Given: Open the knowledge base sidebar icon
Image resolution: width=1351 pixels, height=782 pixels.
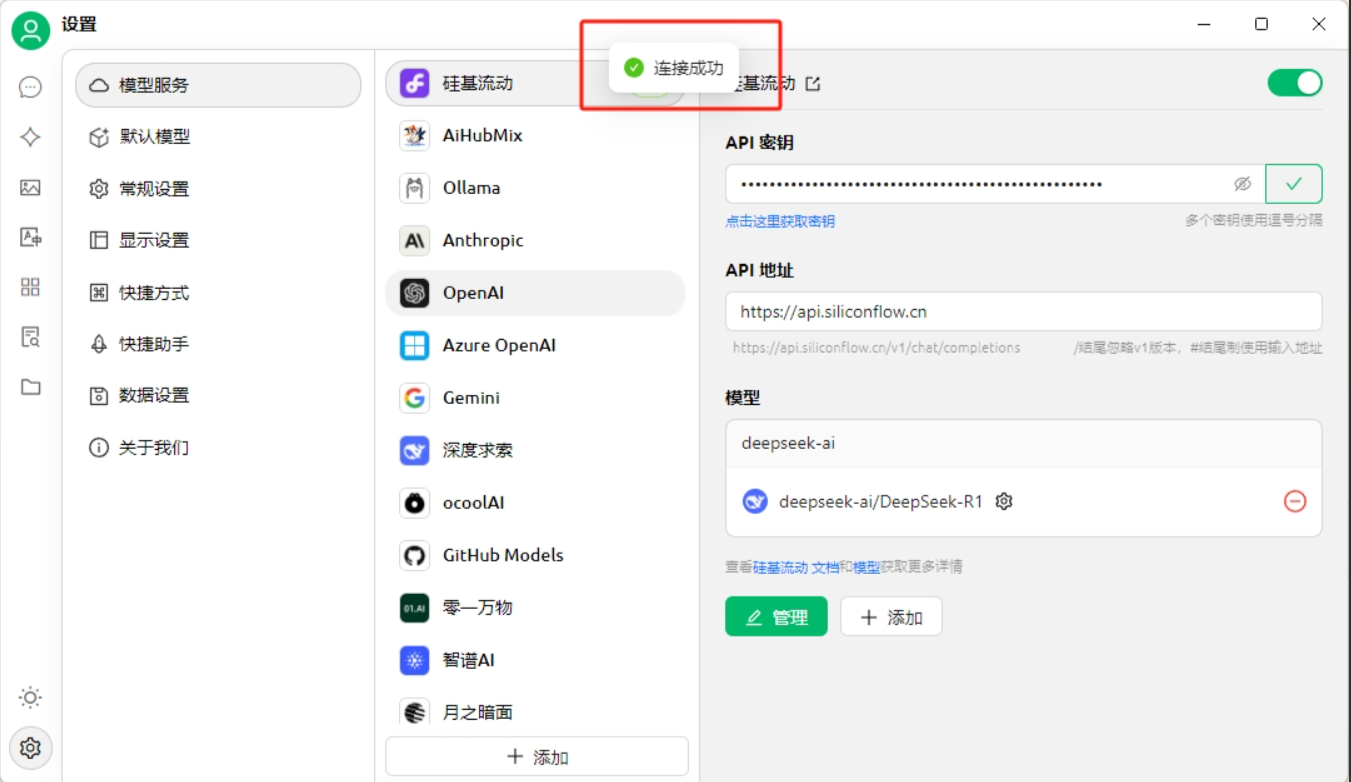Looking at the screenshot, I should point(30,337).
